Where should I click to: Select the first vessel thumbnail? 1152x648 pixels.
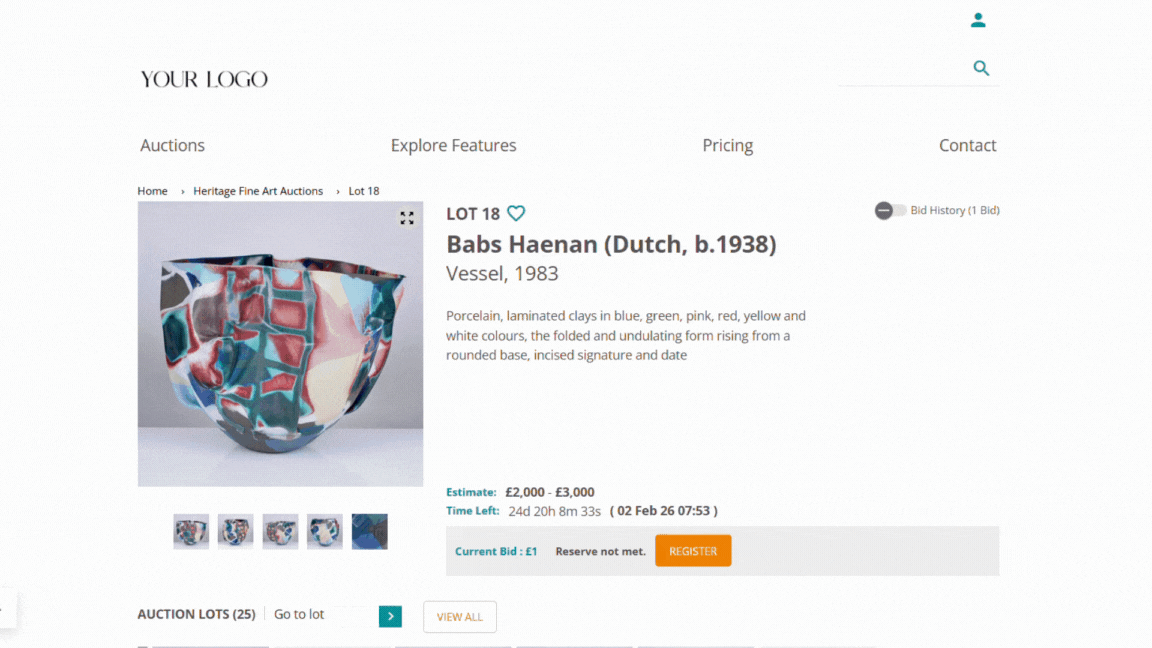coord(191,532)
